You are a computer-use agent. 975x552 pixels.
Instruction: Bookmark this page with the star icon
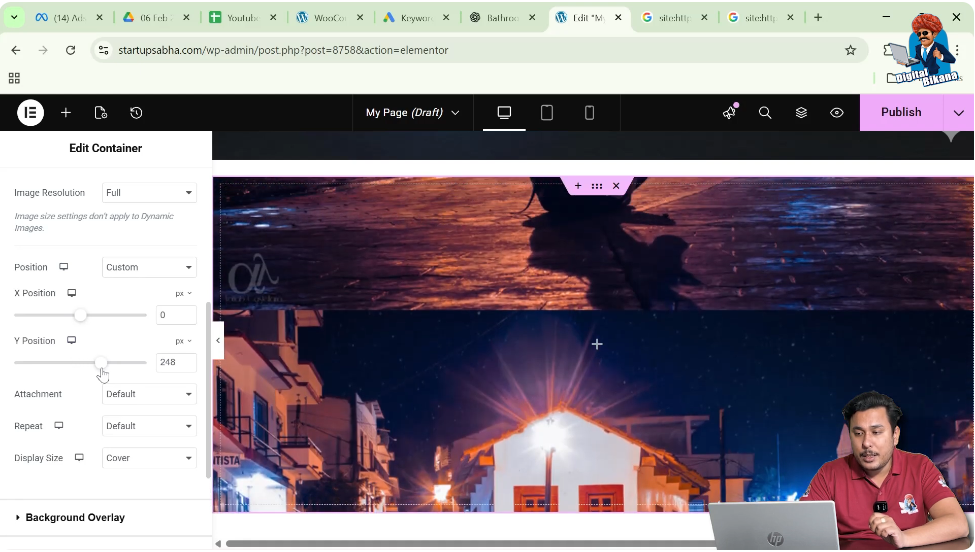tap(850, 50)
